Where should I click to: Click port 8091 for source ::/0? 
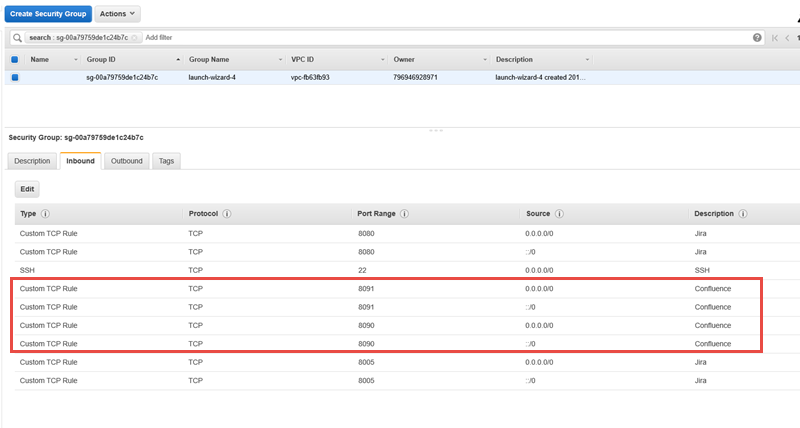[366, 307]
